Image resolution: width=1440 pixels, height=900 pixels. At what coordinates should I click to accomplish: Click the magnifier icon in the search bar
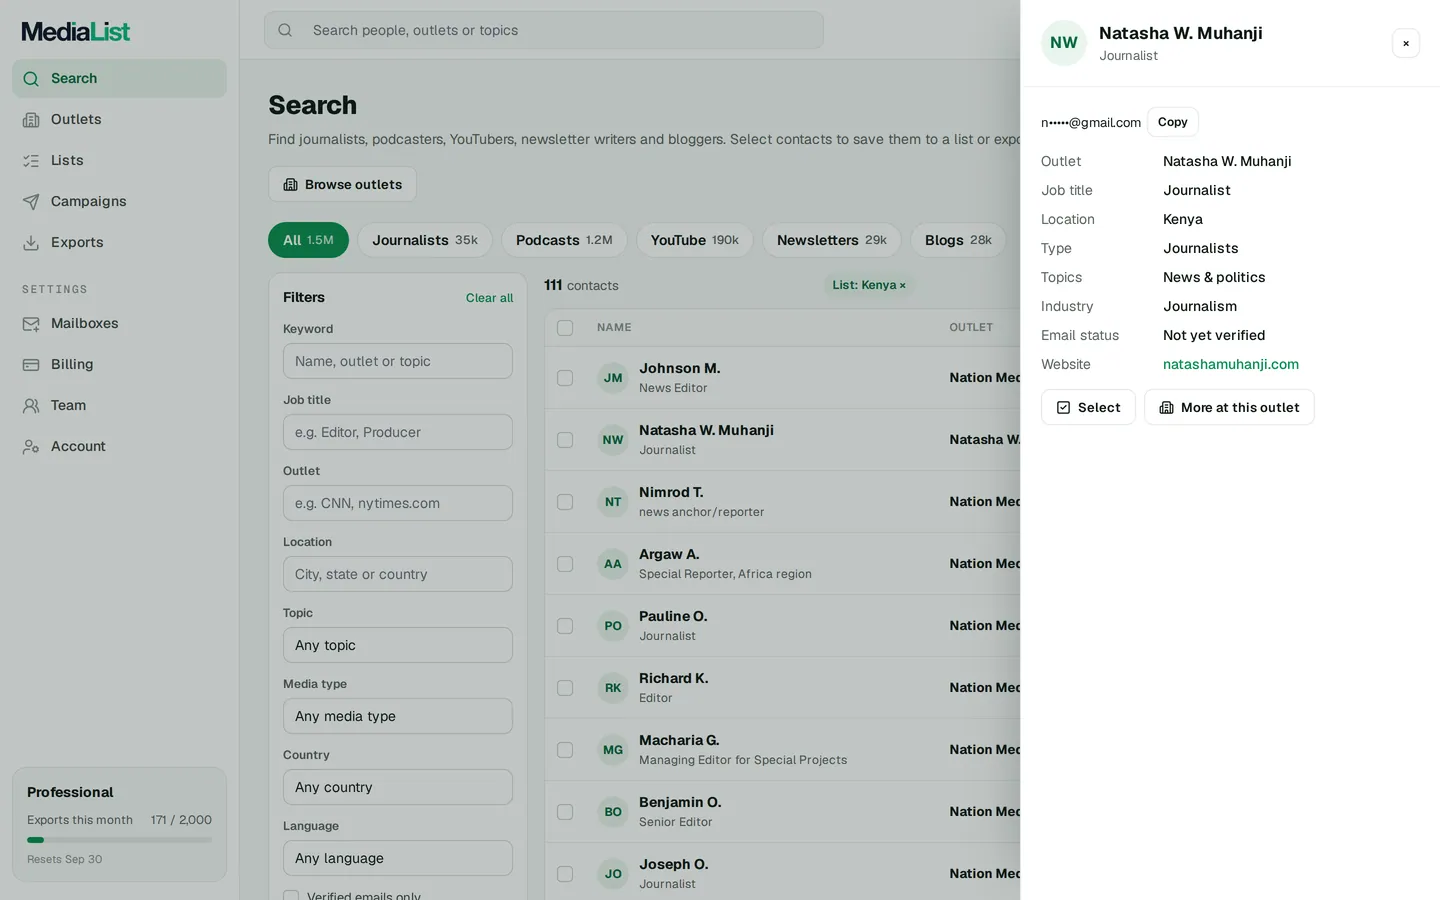pyautogui.click(x=285, y=30)
